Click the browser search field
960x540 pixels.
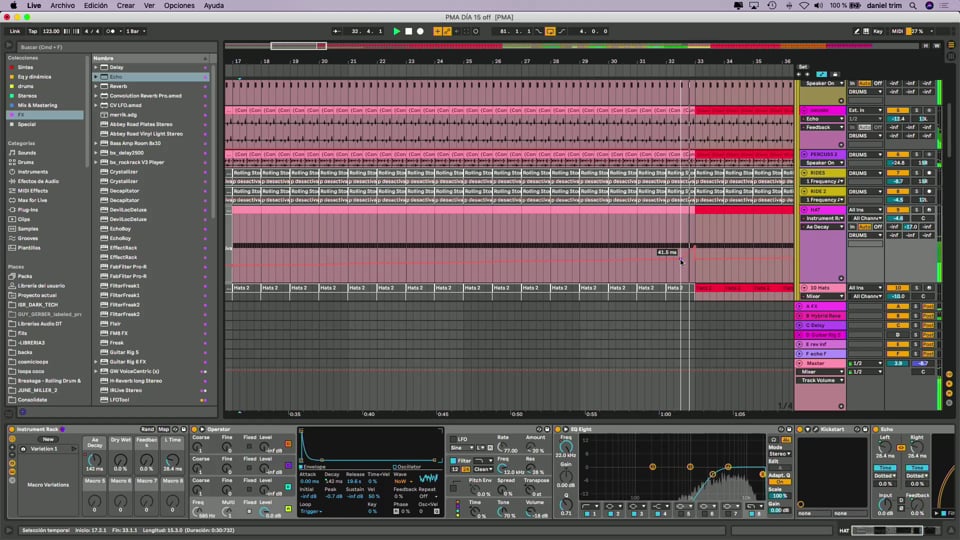tap(116, 47)
